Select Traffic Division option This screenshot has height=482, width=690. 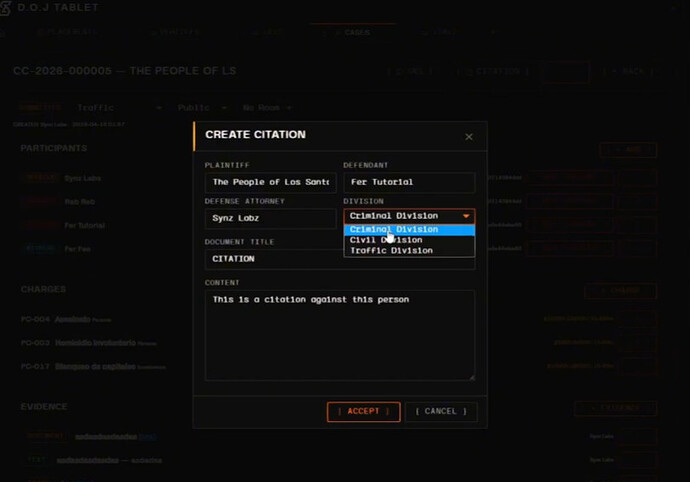pyautogui.click(x=409, y=250)
